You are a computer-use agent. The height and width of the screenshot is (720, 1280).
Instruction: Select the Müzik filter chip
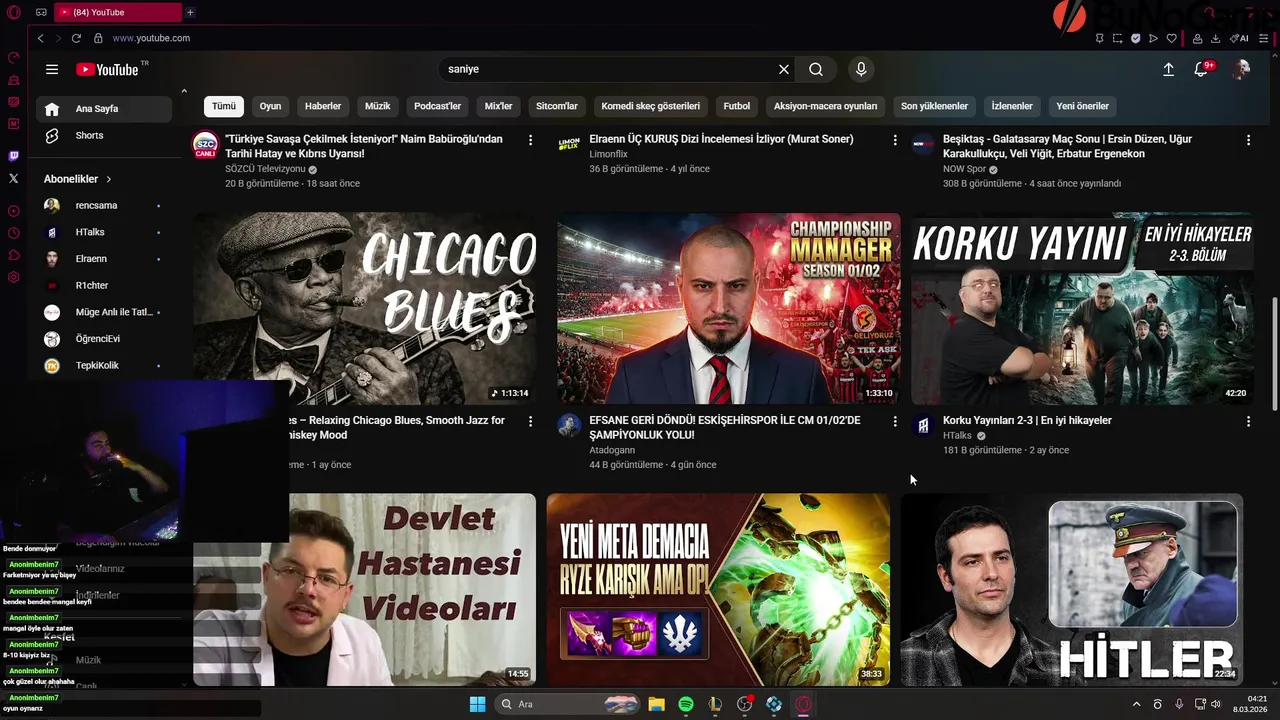(378, 106)
